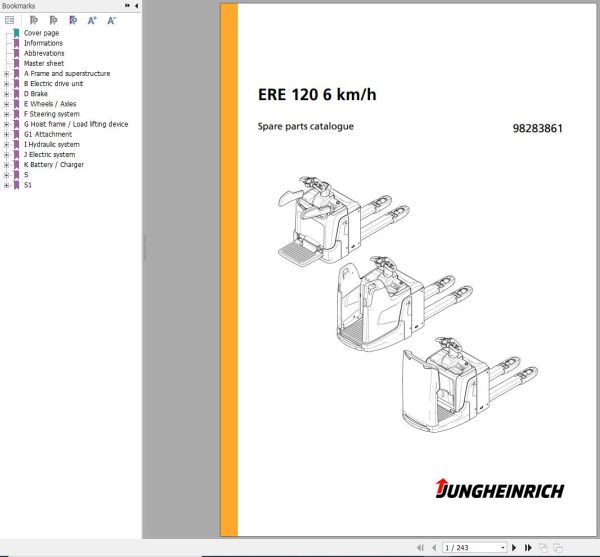Expand the E Wheels / Axles bookmark
The height and width of the screenshot is (557, 600).
tap(6, 104)
